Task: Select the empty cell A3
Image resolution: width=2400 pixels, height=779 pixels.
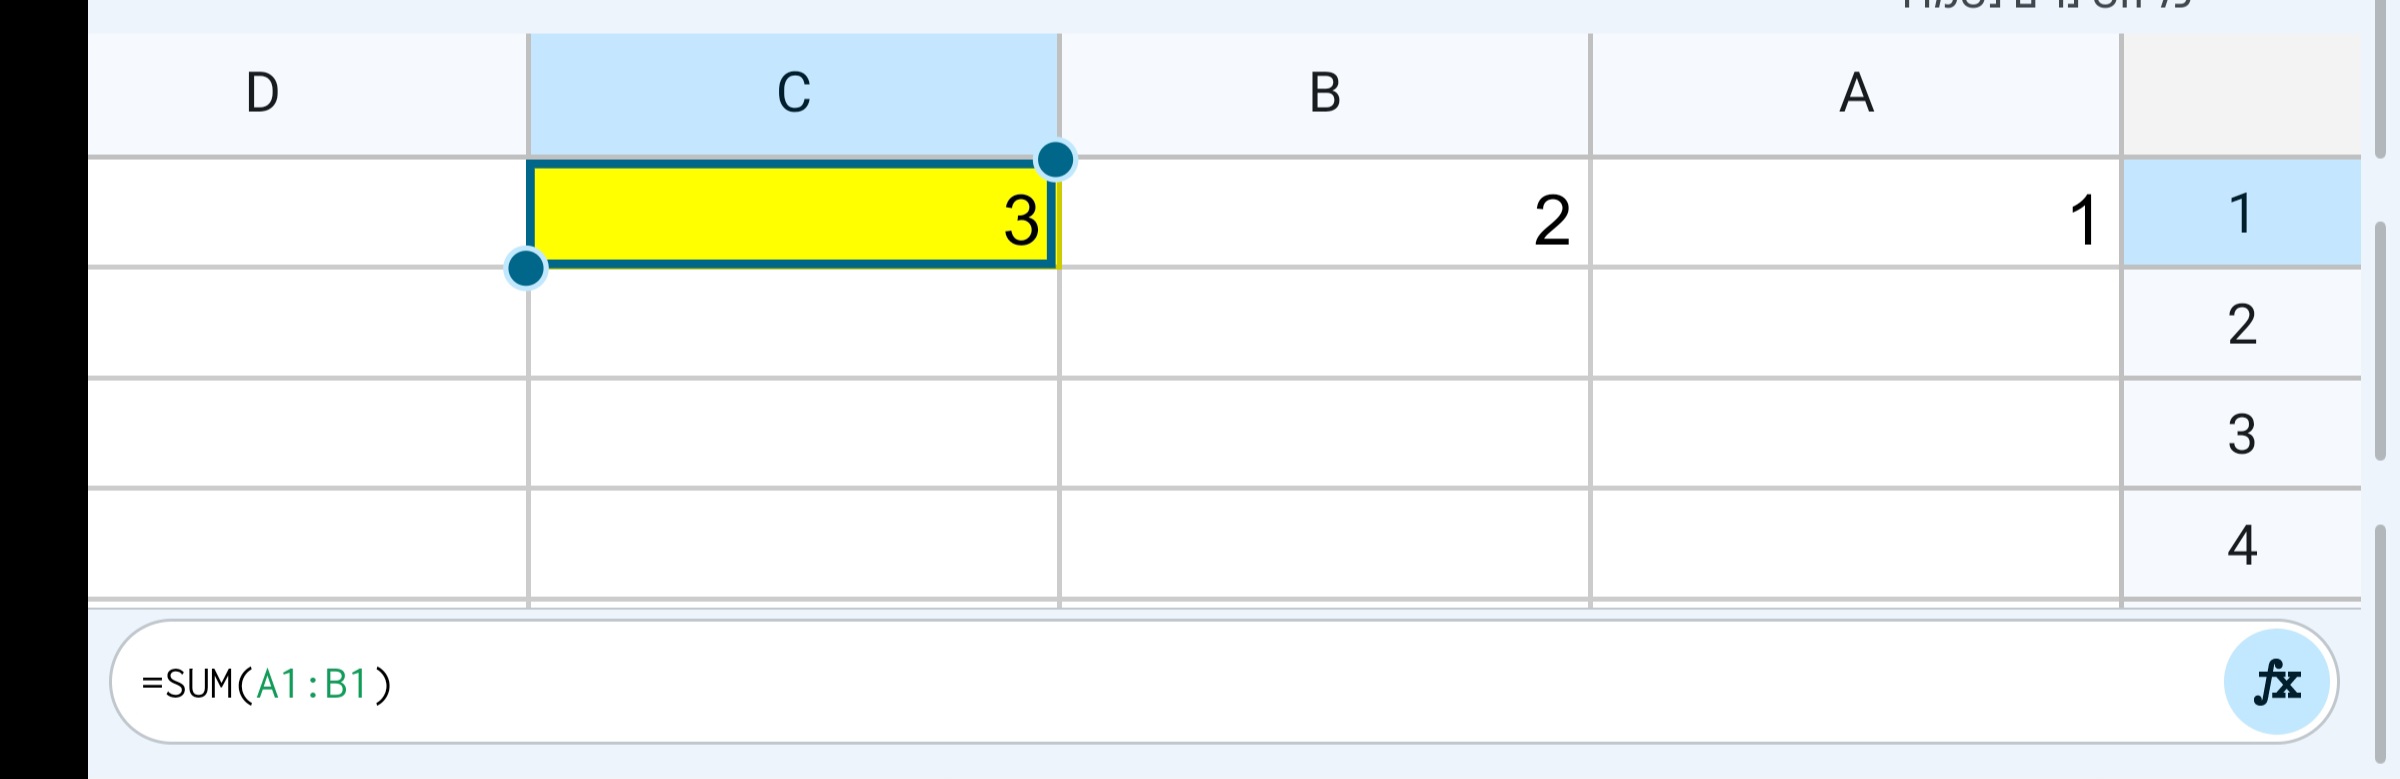Action: (1855, 432)
